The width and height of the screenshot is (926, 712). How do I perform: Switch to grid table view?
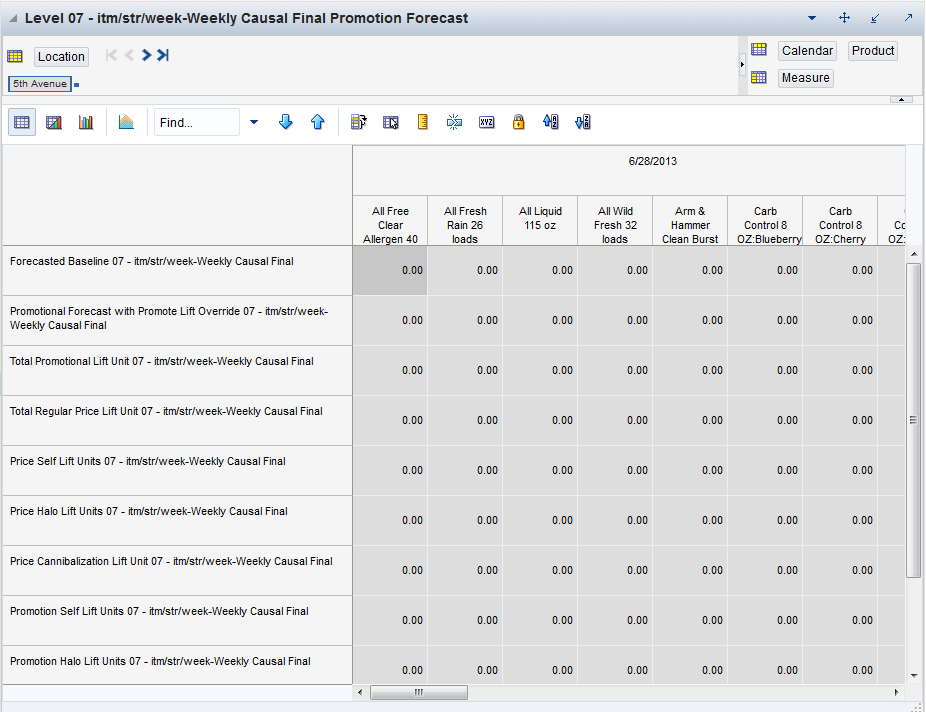tap(22, 122)
